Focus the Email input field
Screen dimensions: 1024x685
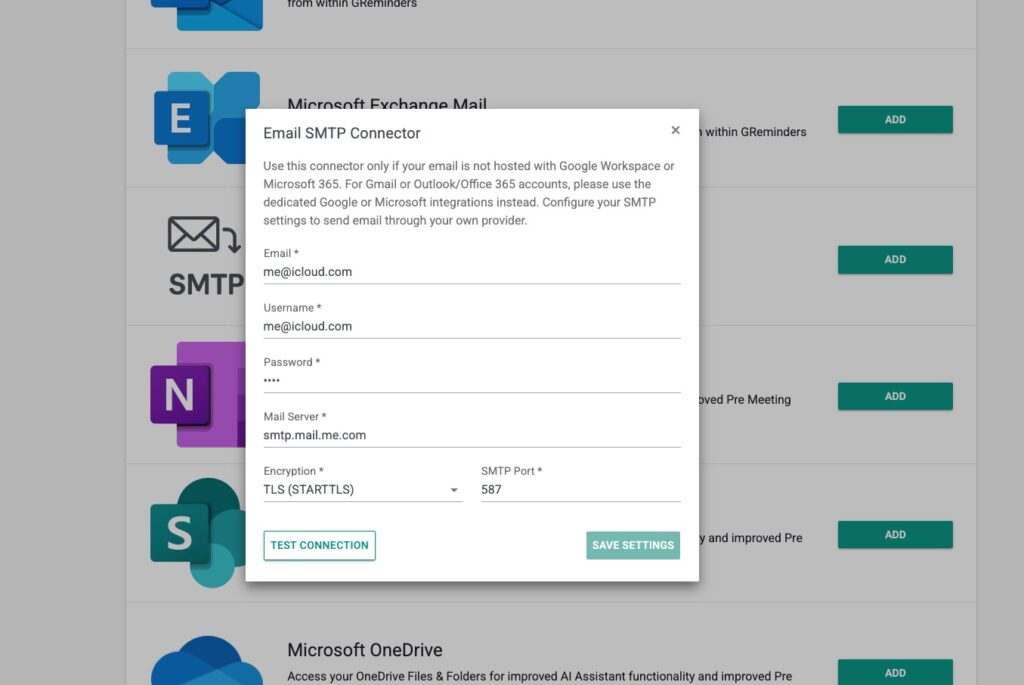(471, 272)
